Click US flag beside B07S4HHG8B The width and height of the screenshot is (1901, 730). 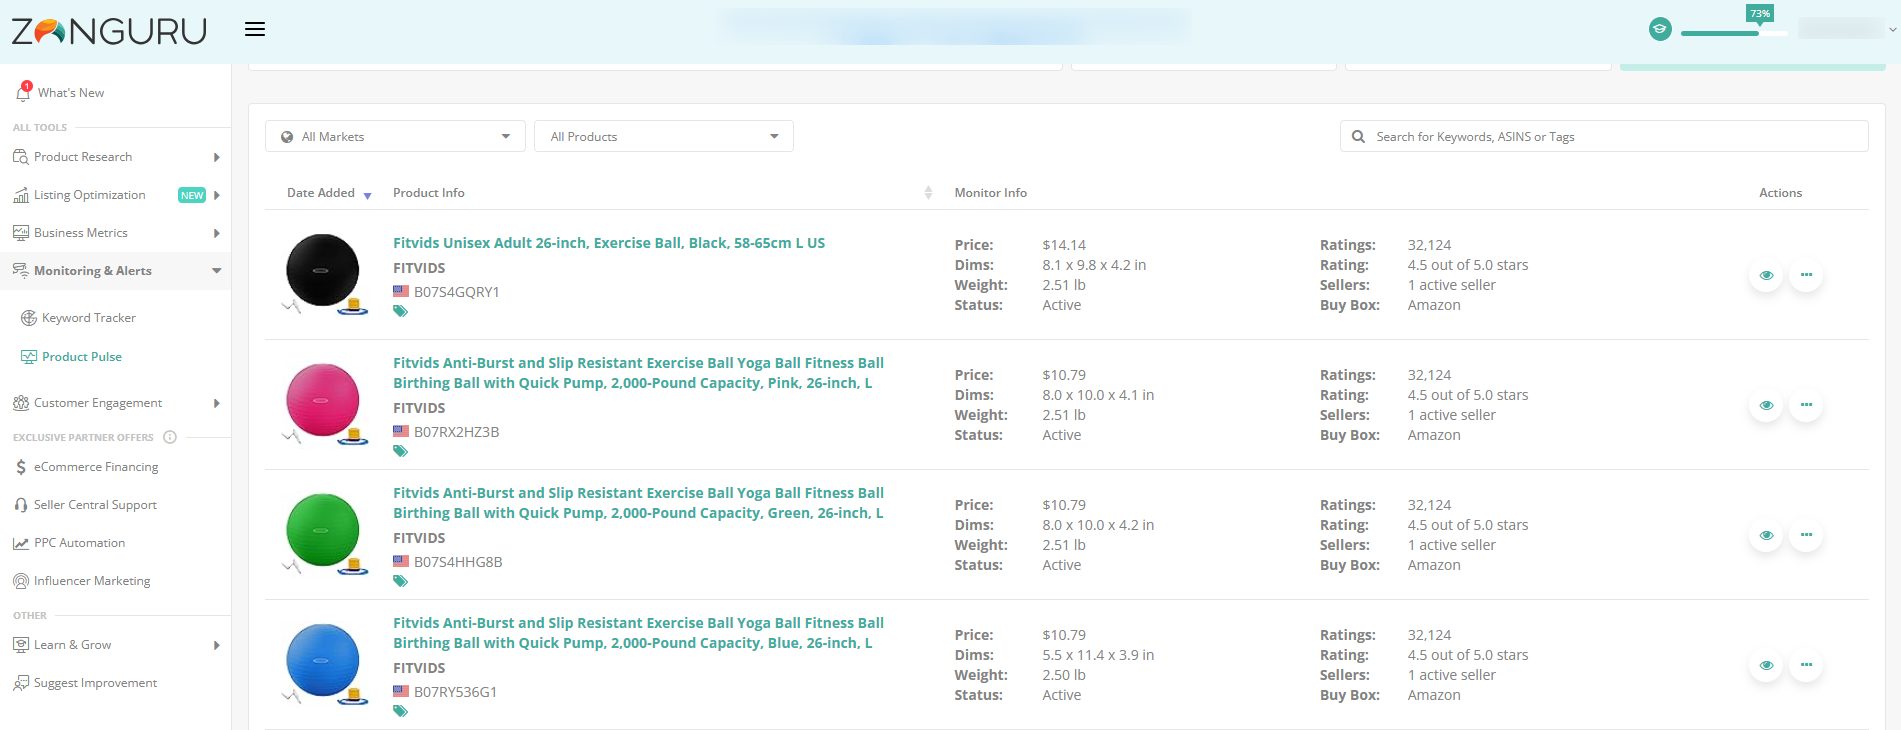[x=401, y=562]
